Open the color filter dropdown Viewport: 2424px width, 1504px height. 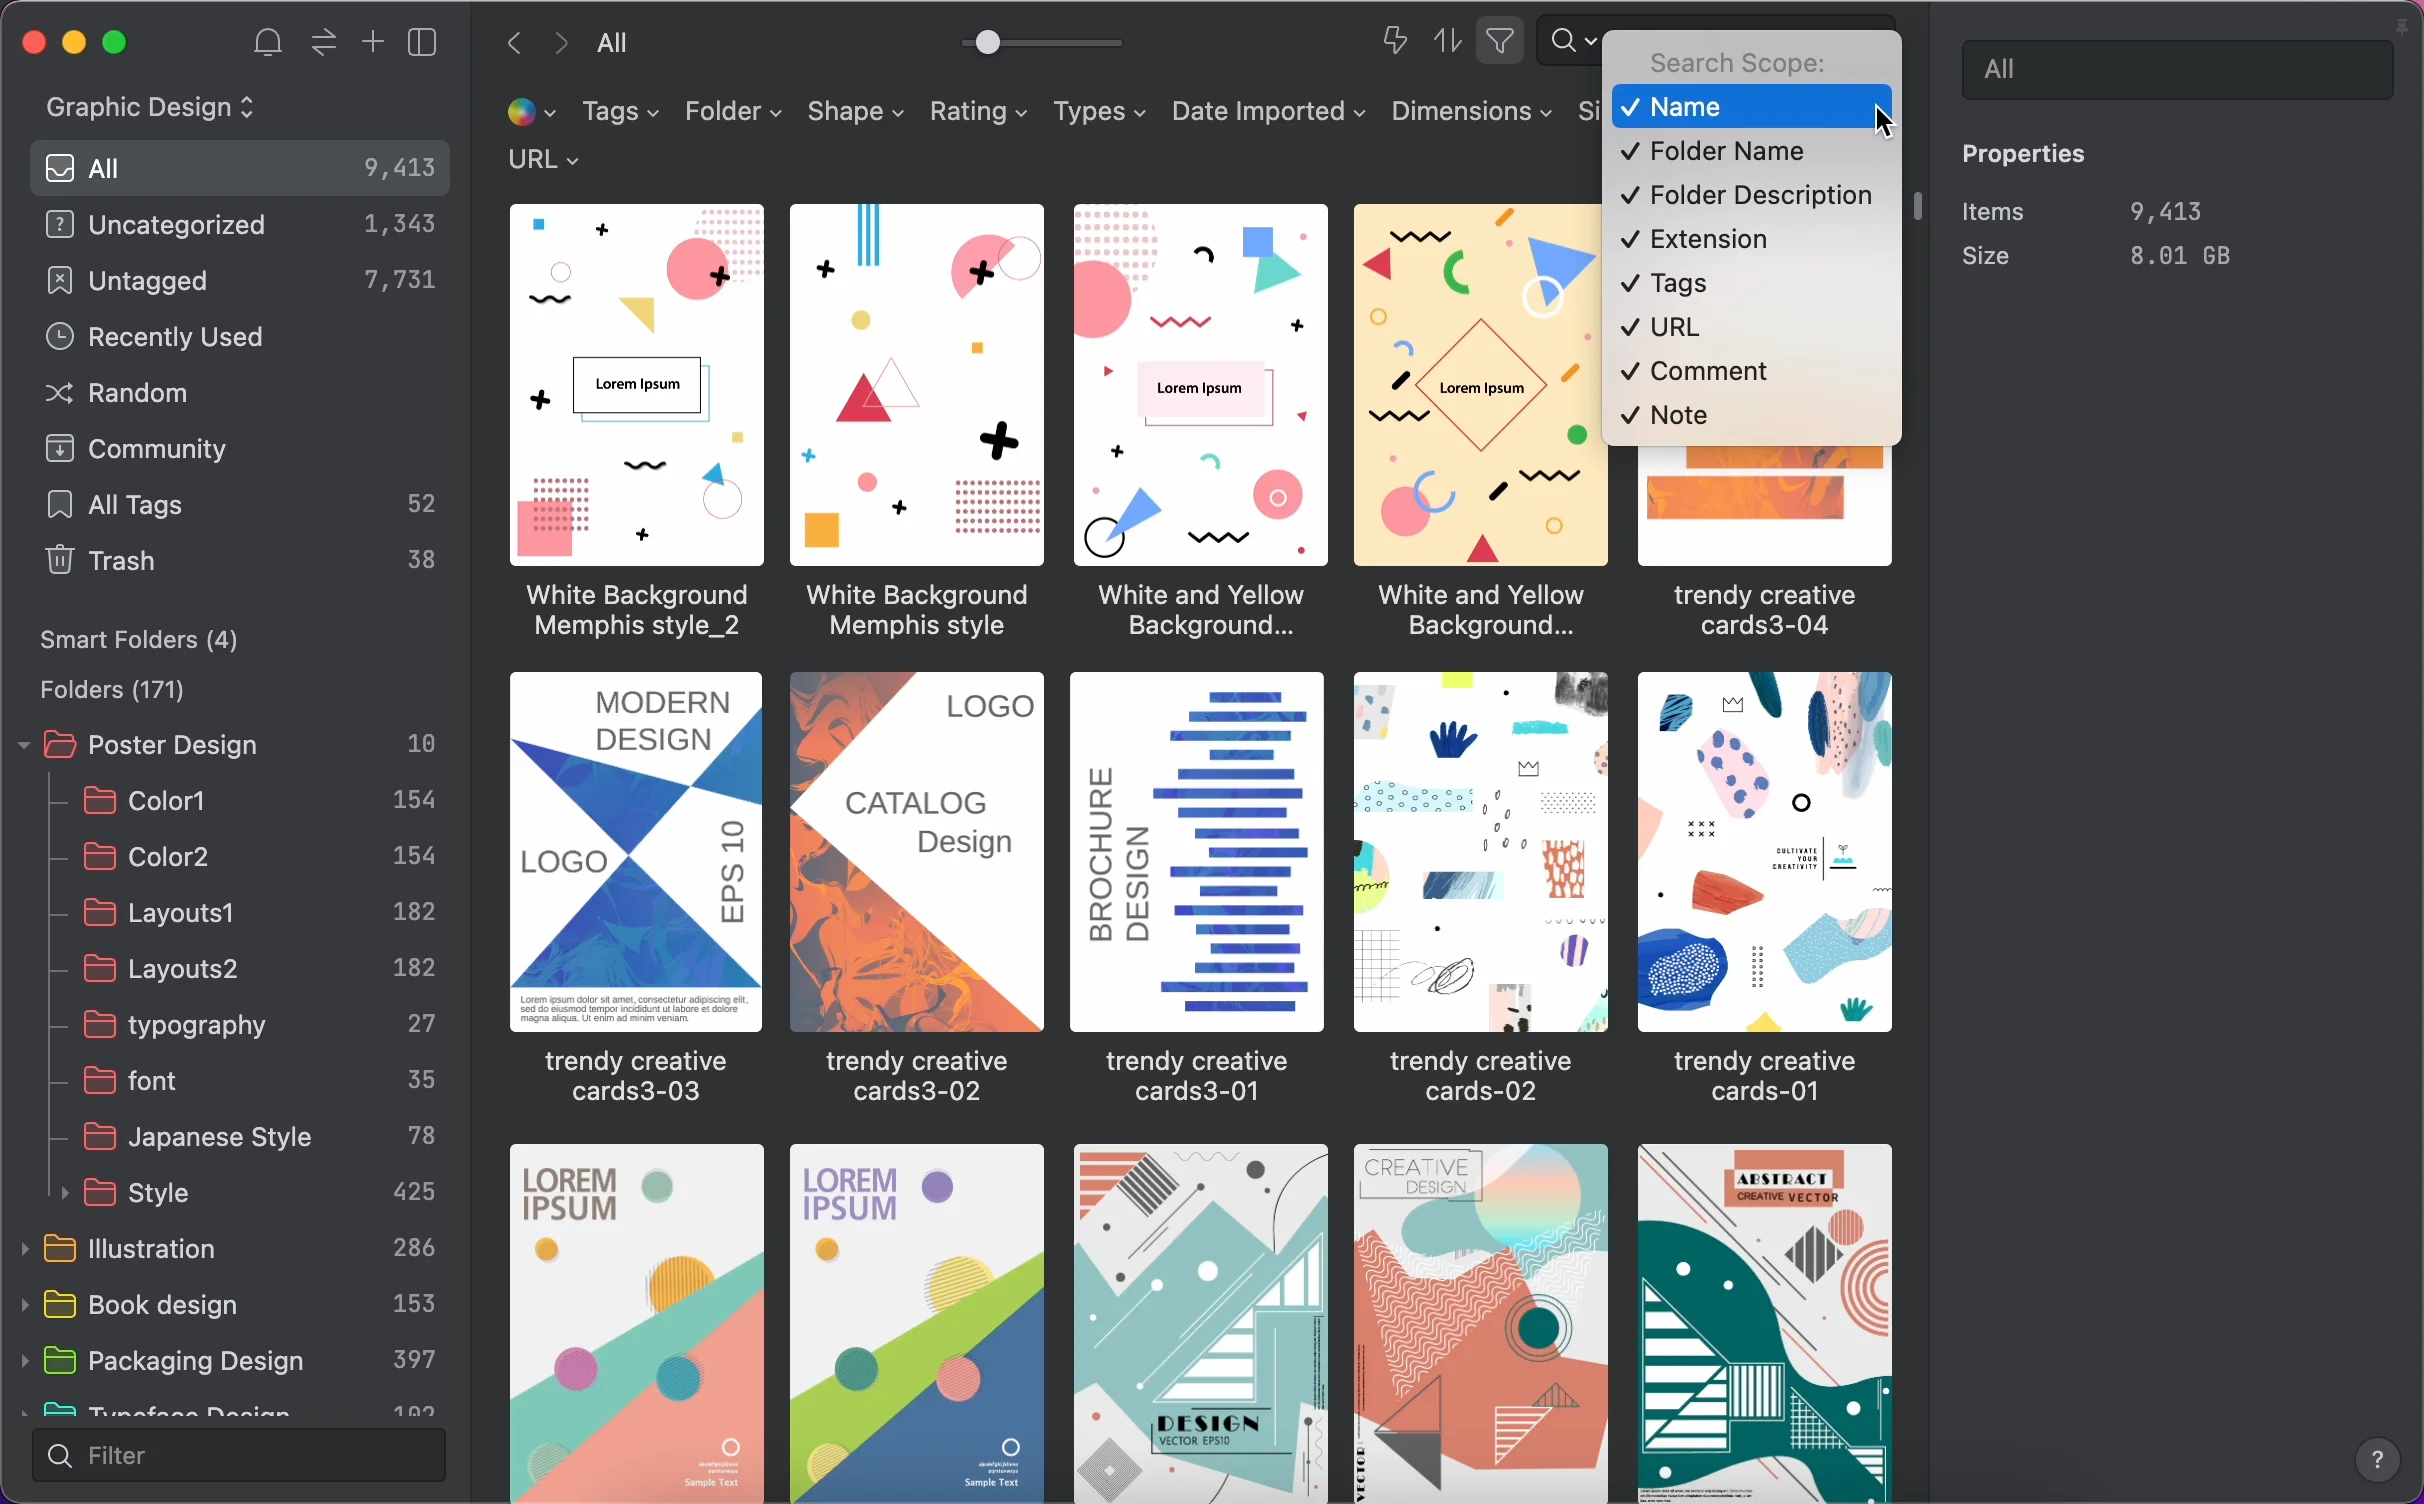point(531,112)
